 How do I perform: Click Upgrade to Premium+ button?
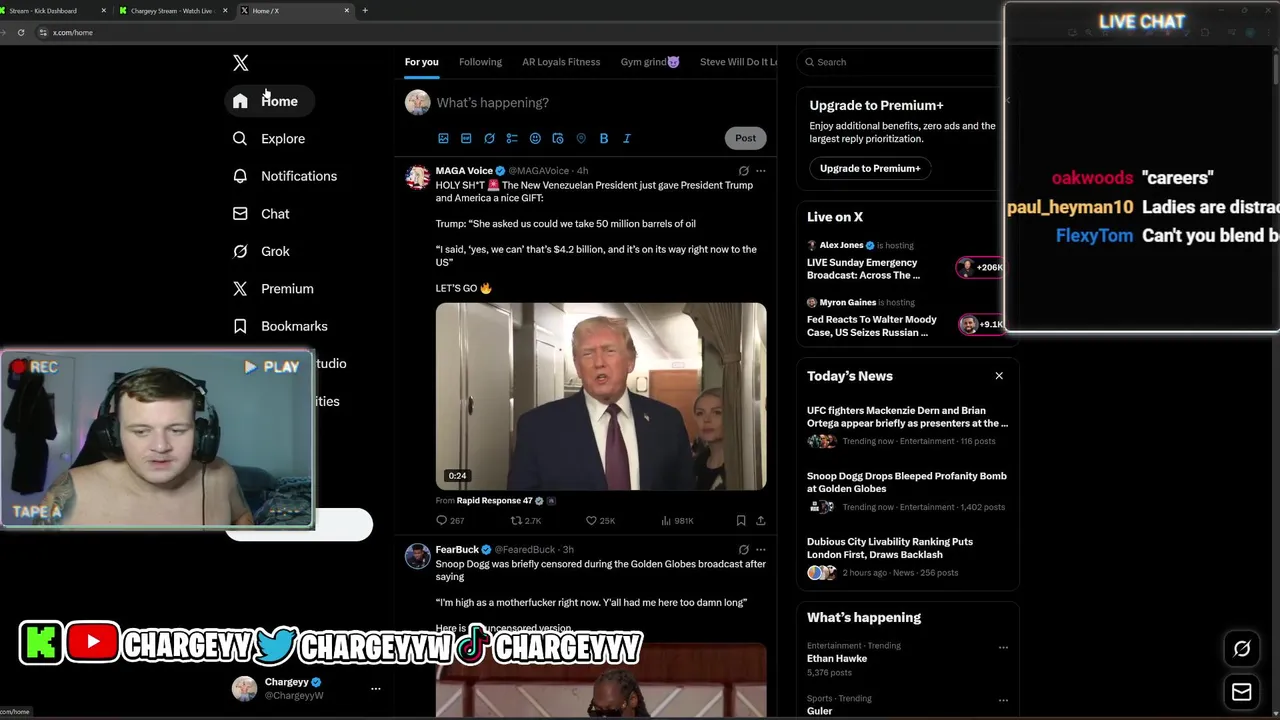point(870,168)
